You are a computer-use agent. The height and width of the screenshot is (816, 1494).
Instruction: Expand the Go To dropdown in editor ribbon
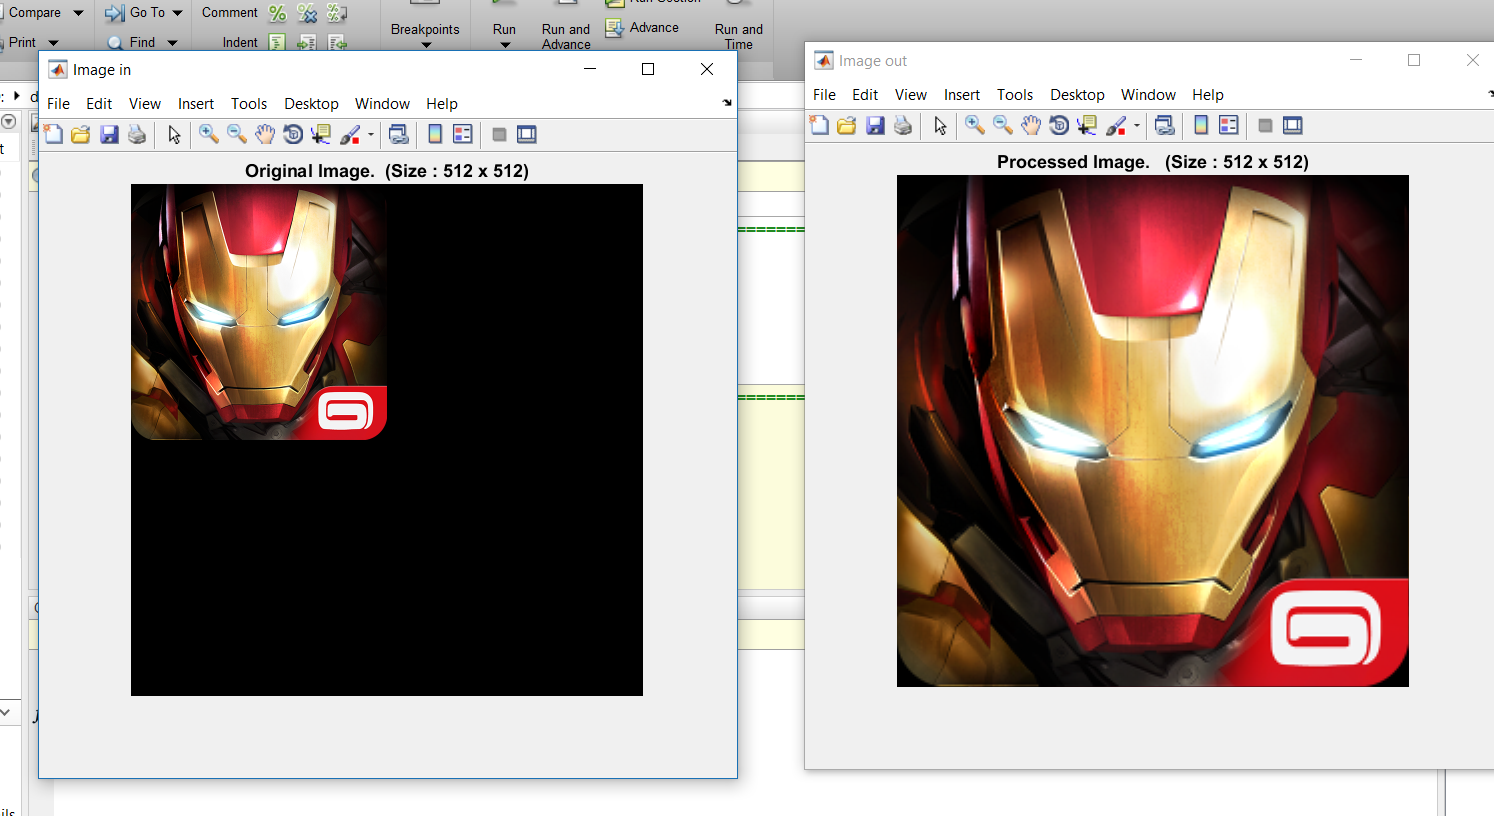tap(177, 13)
